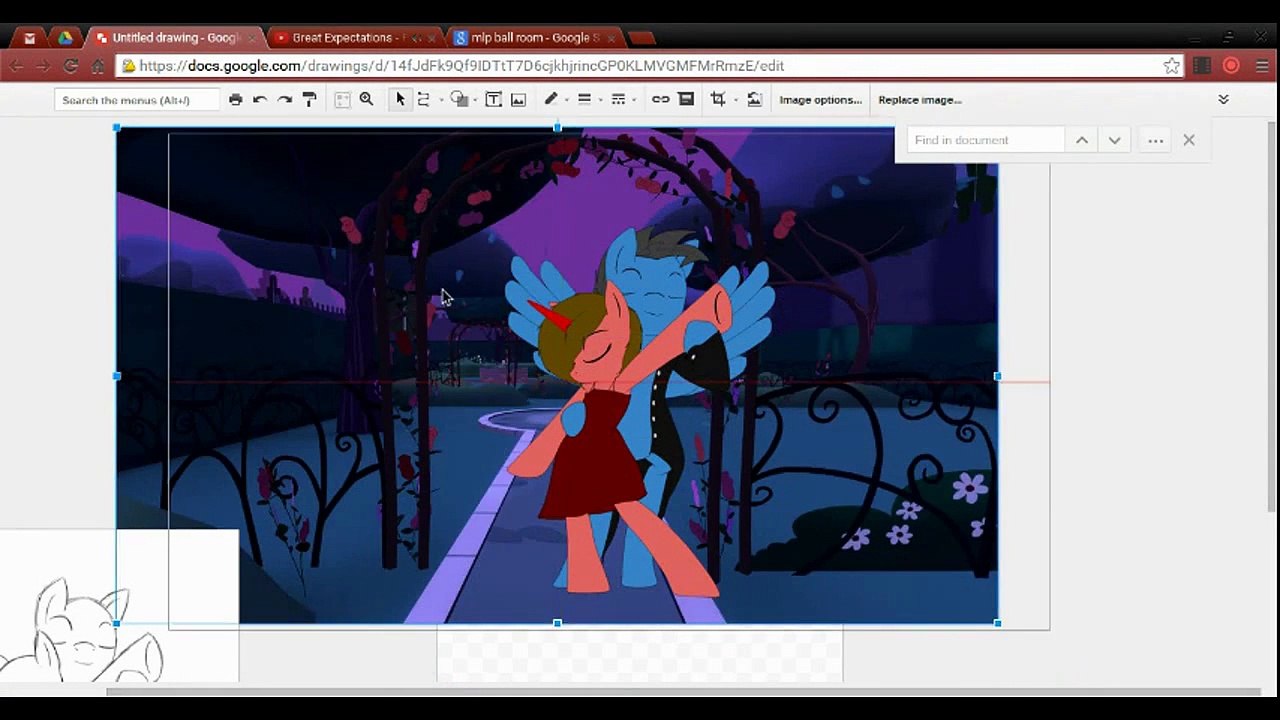Click the Print icon

(235, 99)
